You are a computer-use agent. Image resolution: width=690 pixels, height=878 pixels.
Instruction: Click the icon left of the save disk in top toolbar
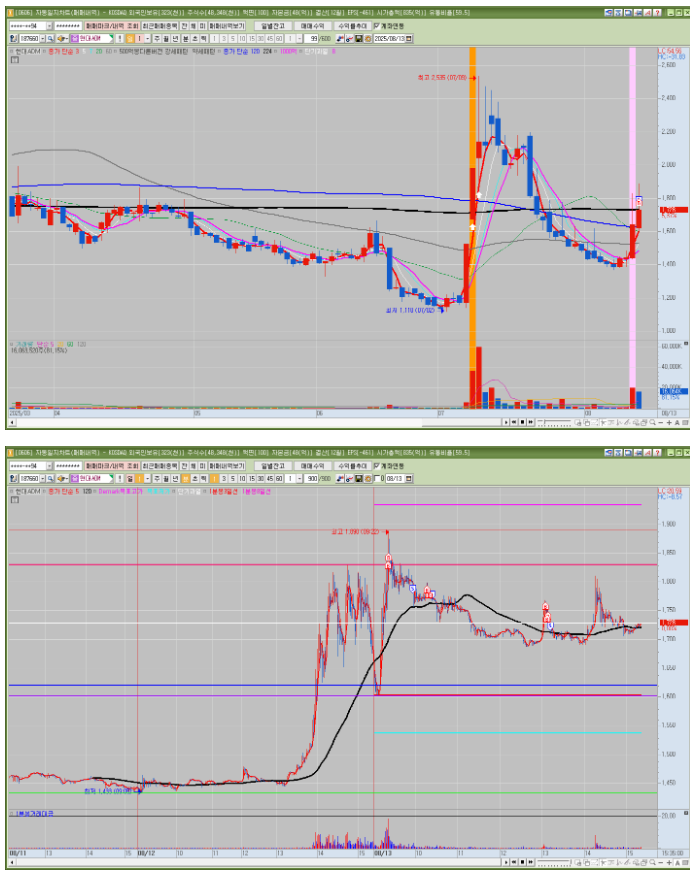coord(349,39)
